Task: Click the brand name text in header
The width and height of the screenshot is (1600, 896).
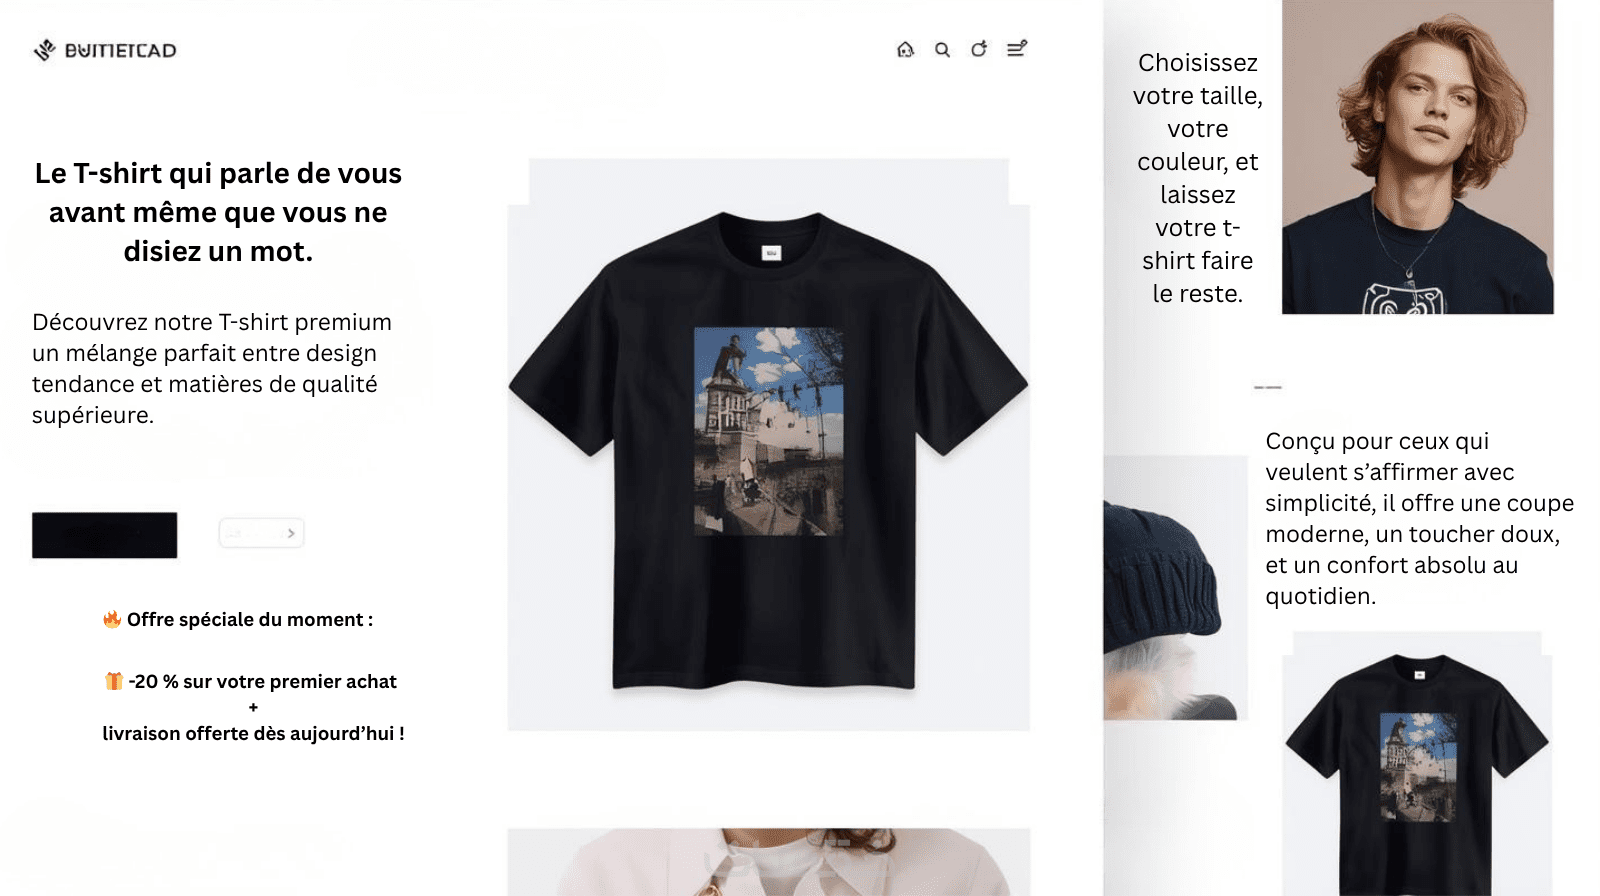Action: click(x=121, y=51)
